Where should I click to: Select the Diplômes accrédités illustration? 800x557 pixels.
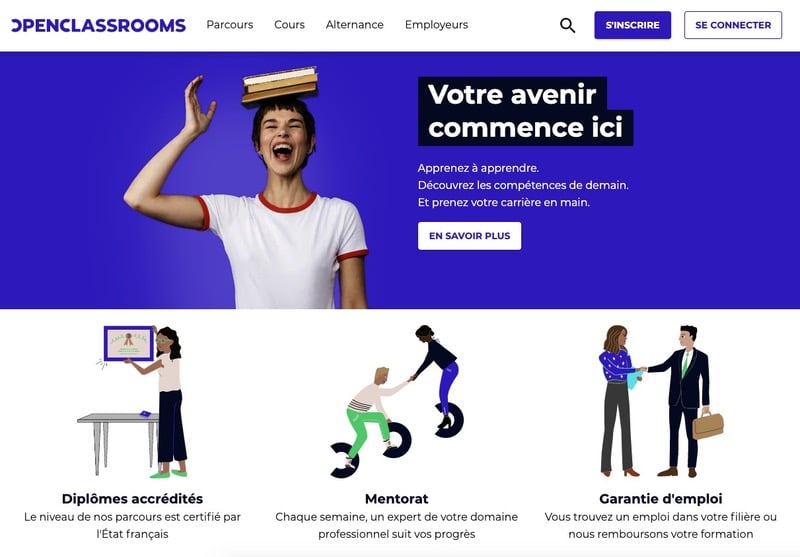click(x=133, y=401)
